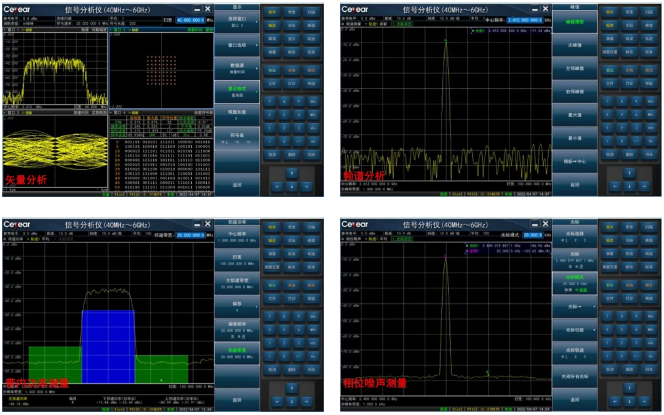This screenshot has width=664, height=415.
Task: Click 中心频率 input field in spectrum panel
Action: tap(526, 20)
